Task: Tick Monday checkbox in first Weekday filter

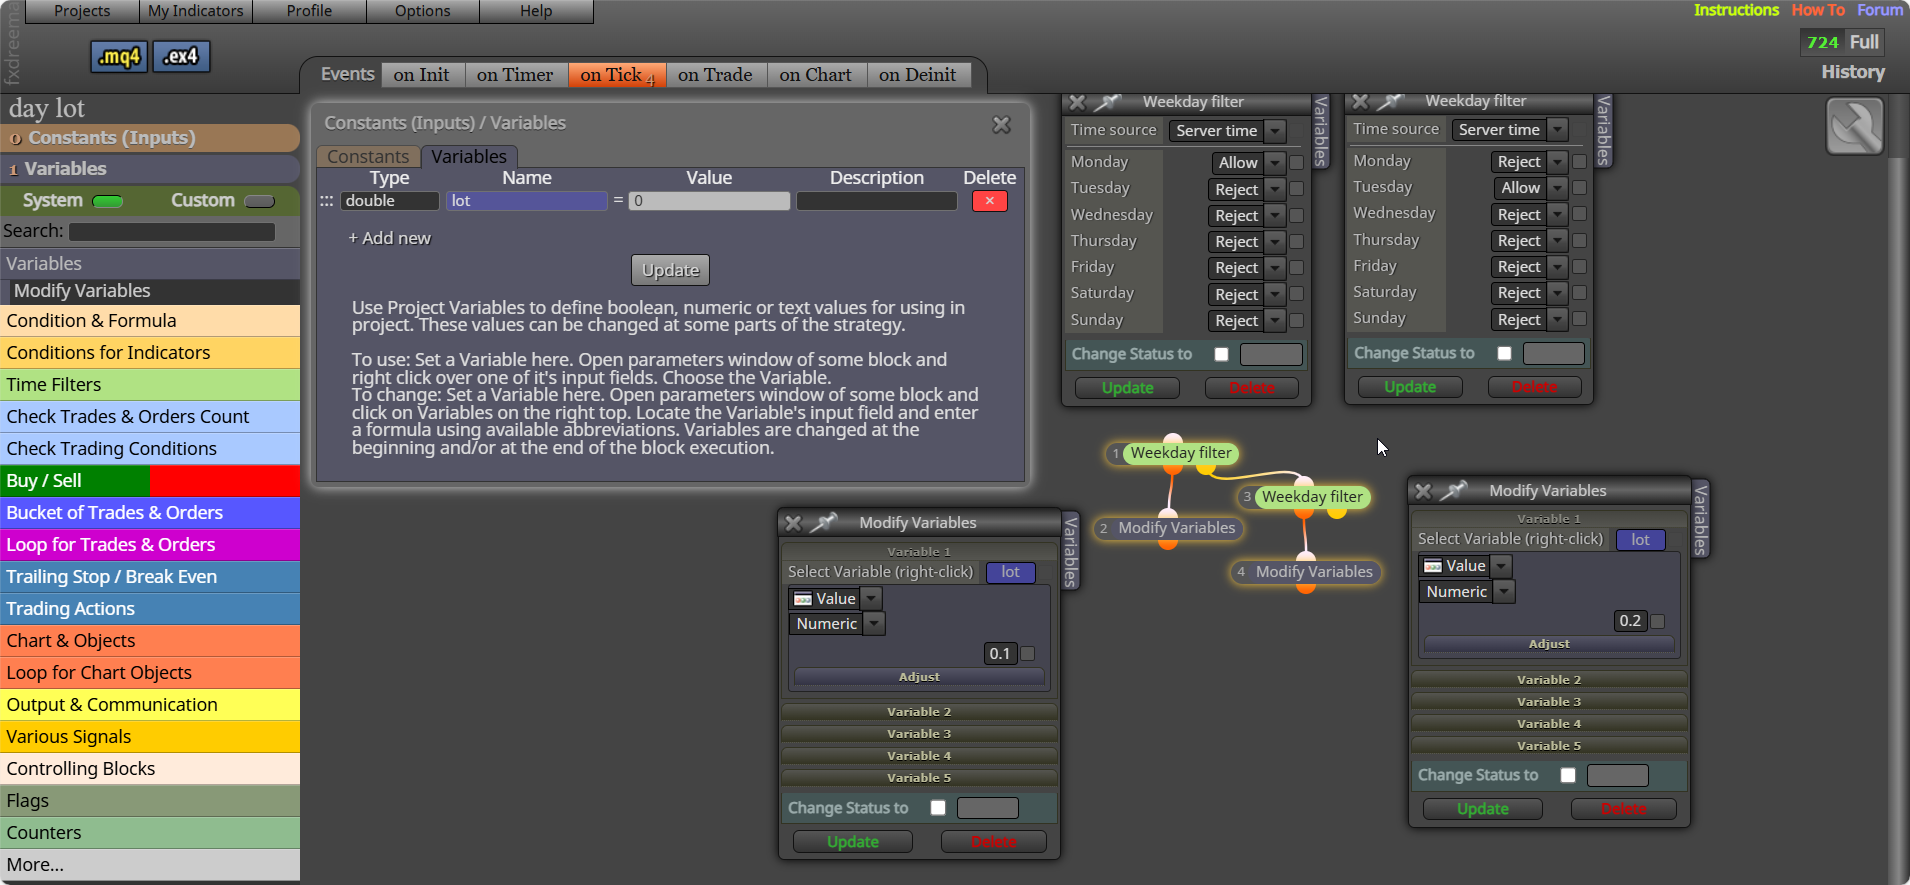Action: [x=1297, y=162]
